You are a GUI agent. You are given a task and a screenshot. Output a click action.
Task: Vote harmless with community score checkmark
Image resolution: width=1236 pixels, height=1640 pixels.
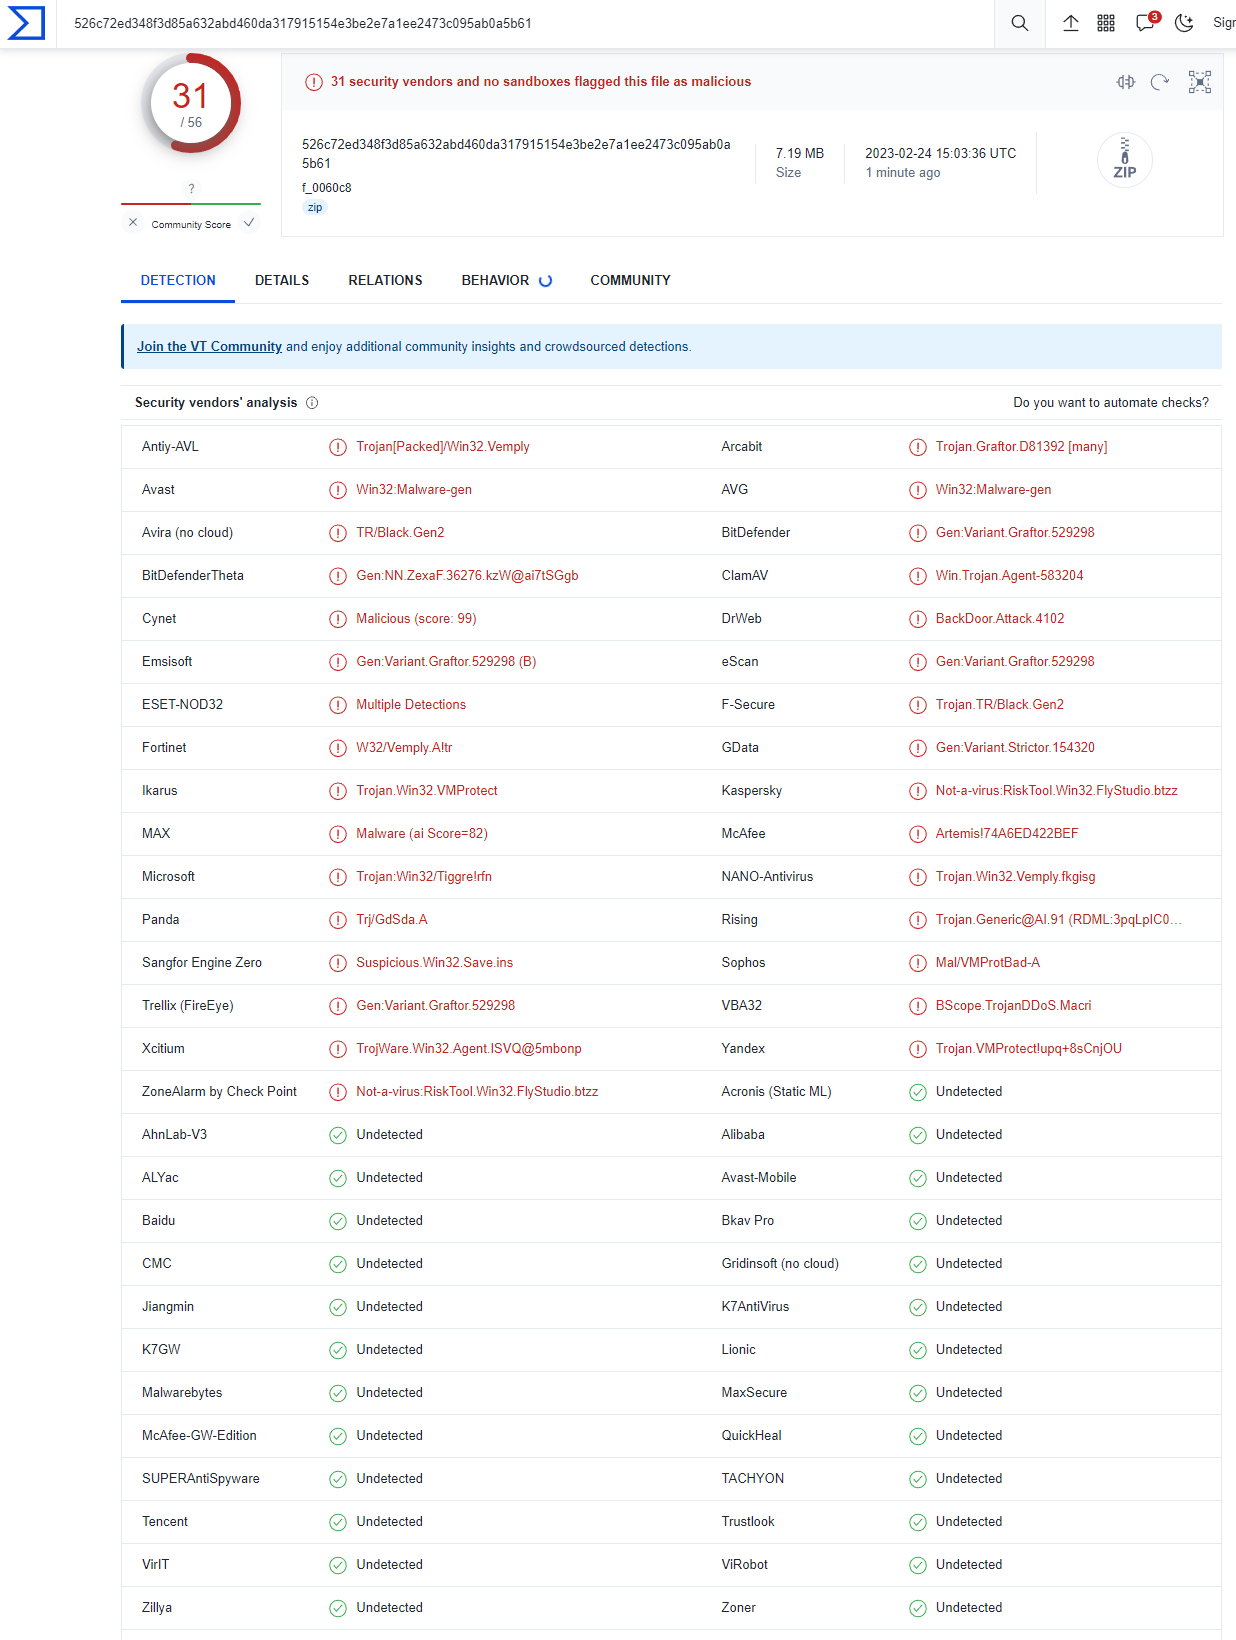tap(249, 223)
